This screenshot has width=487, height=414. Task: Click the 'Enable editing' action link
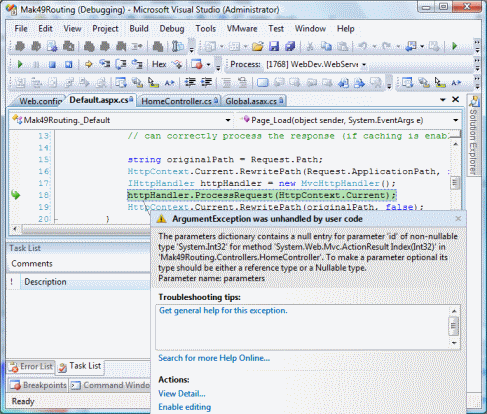click(184, 407)
